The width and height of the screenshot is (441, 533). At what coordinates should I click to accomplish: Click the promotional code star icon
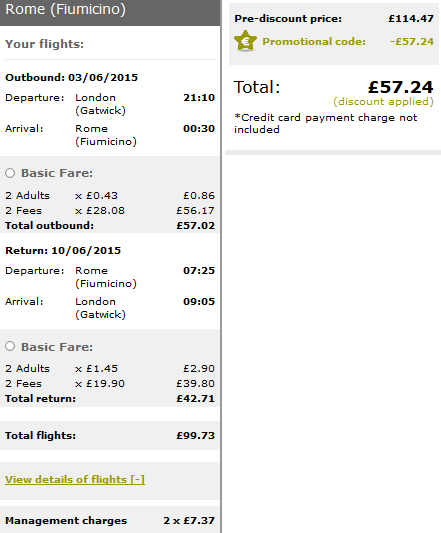click(245, 41)
